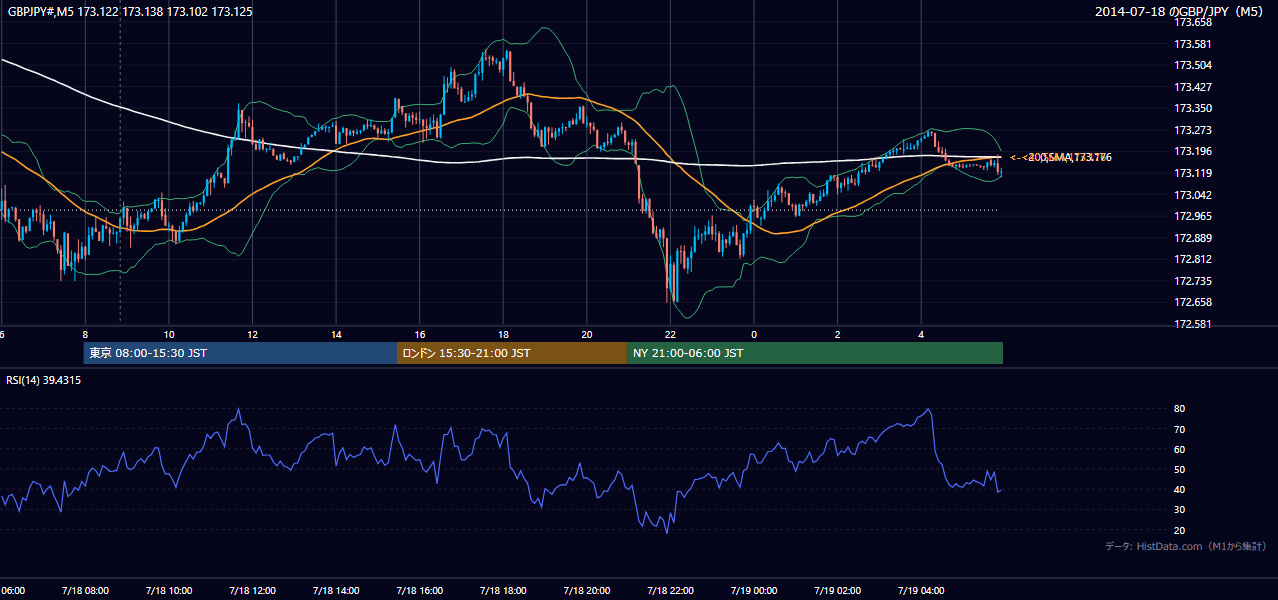This screenshot has width=1278, height=600.
Task: Click the 7/18 22:00 timestamp on bottom axis
Action: [671, 590]
